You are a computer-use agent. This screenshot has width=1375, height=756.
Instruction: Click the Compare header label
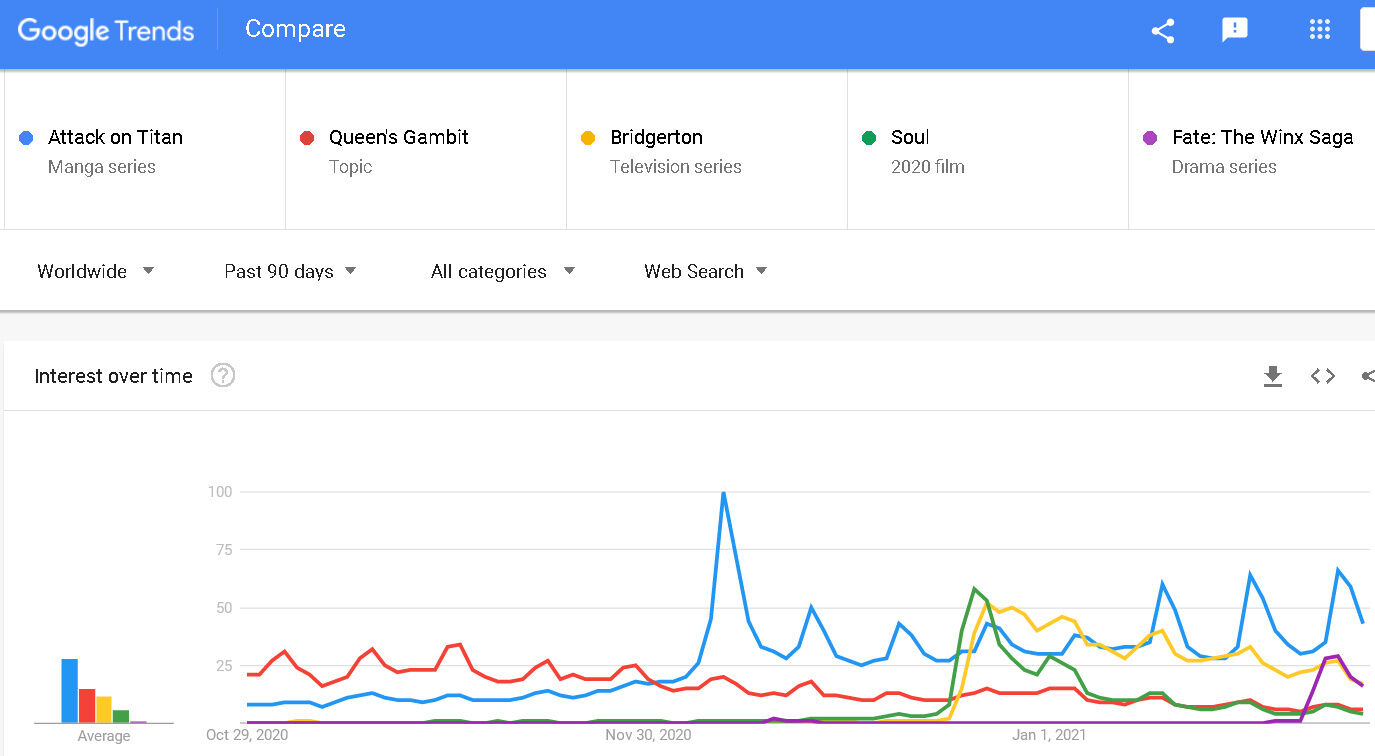[x=295, y=29]
